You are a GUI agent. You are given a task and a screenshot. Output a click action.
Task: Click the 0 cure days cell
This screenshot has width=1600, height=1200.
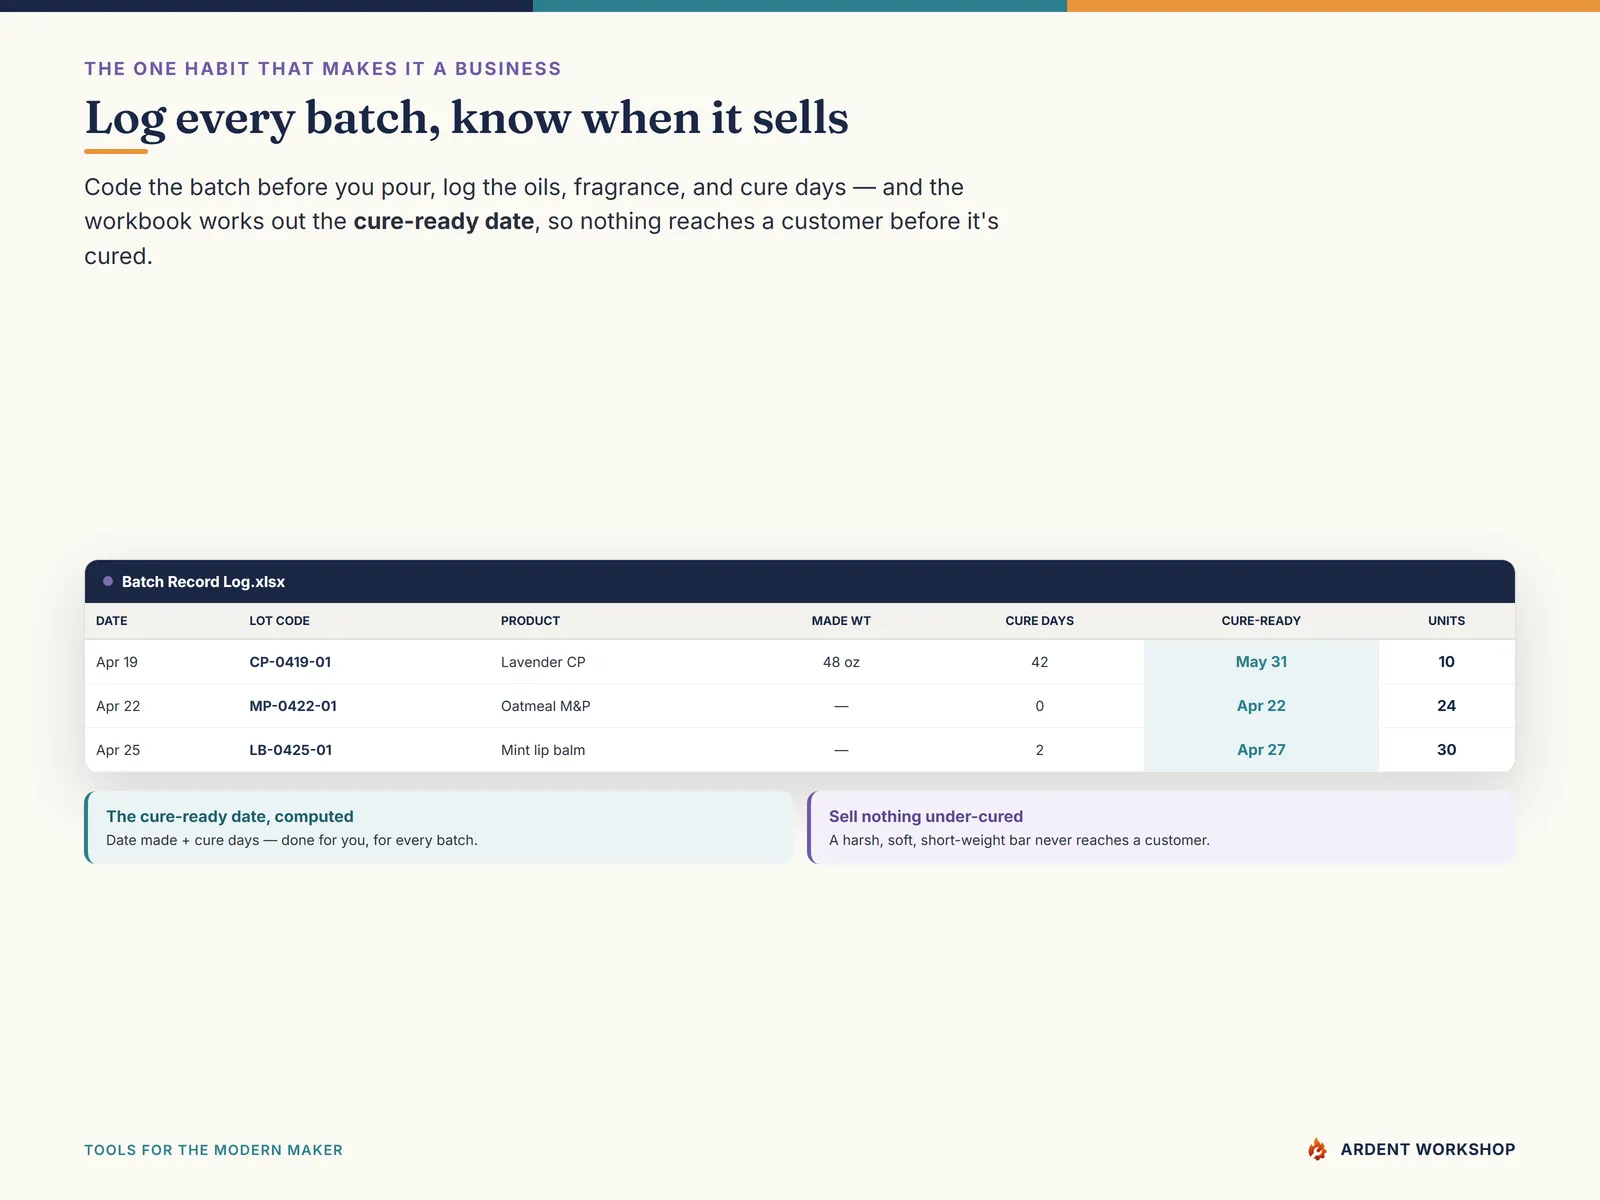pos(1039,706)
